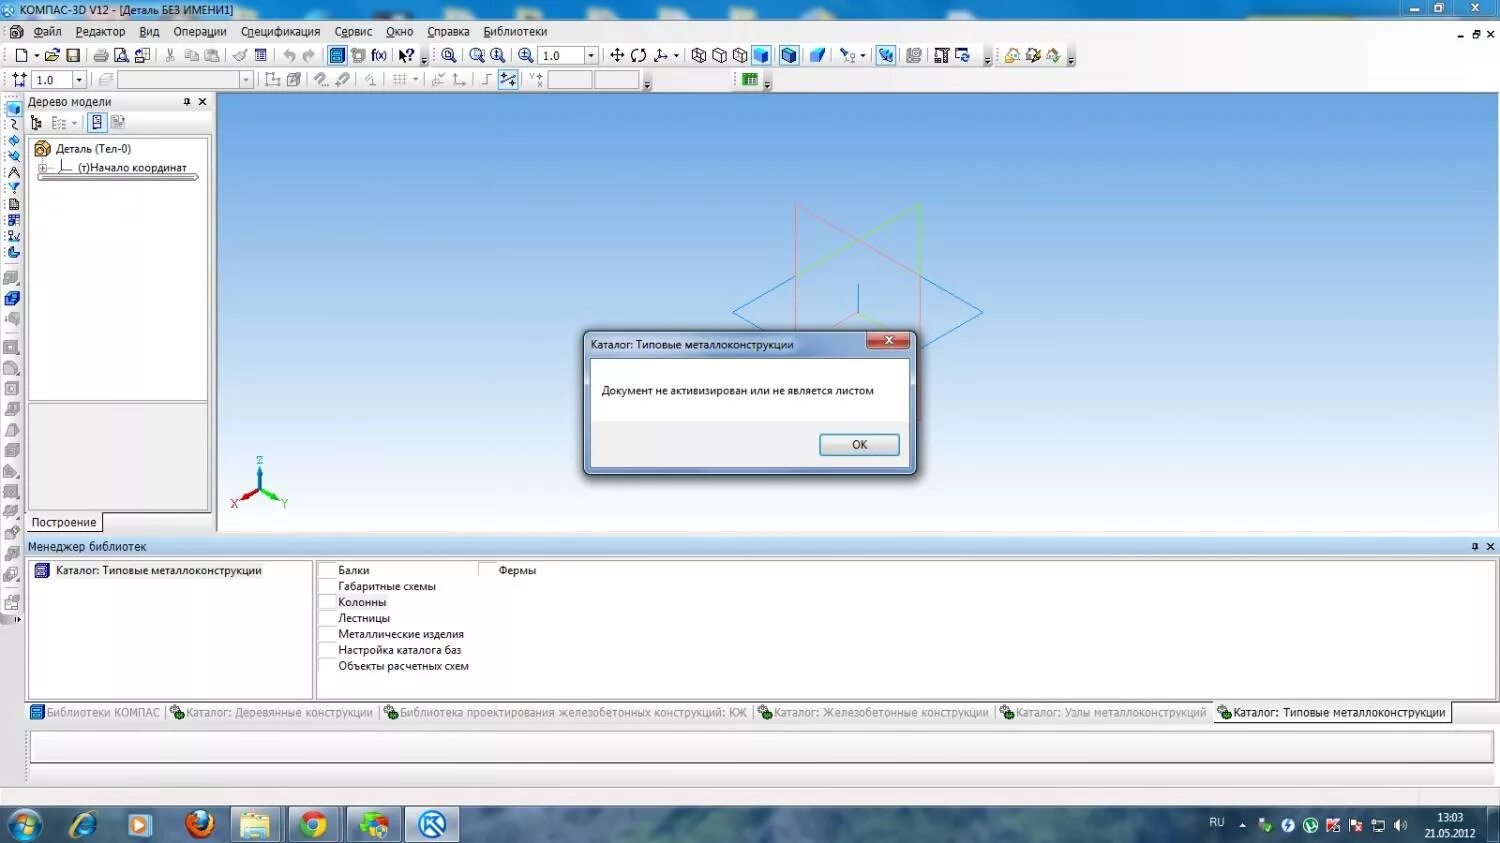Image resolution: width=1500 pixels, height=843 pixels.
Task: Toggle the highlighted model tree display mode button
Action: [97, 123]
